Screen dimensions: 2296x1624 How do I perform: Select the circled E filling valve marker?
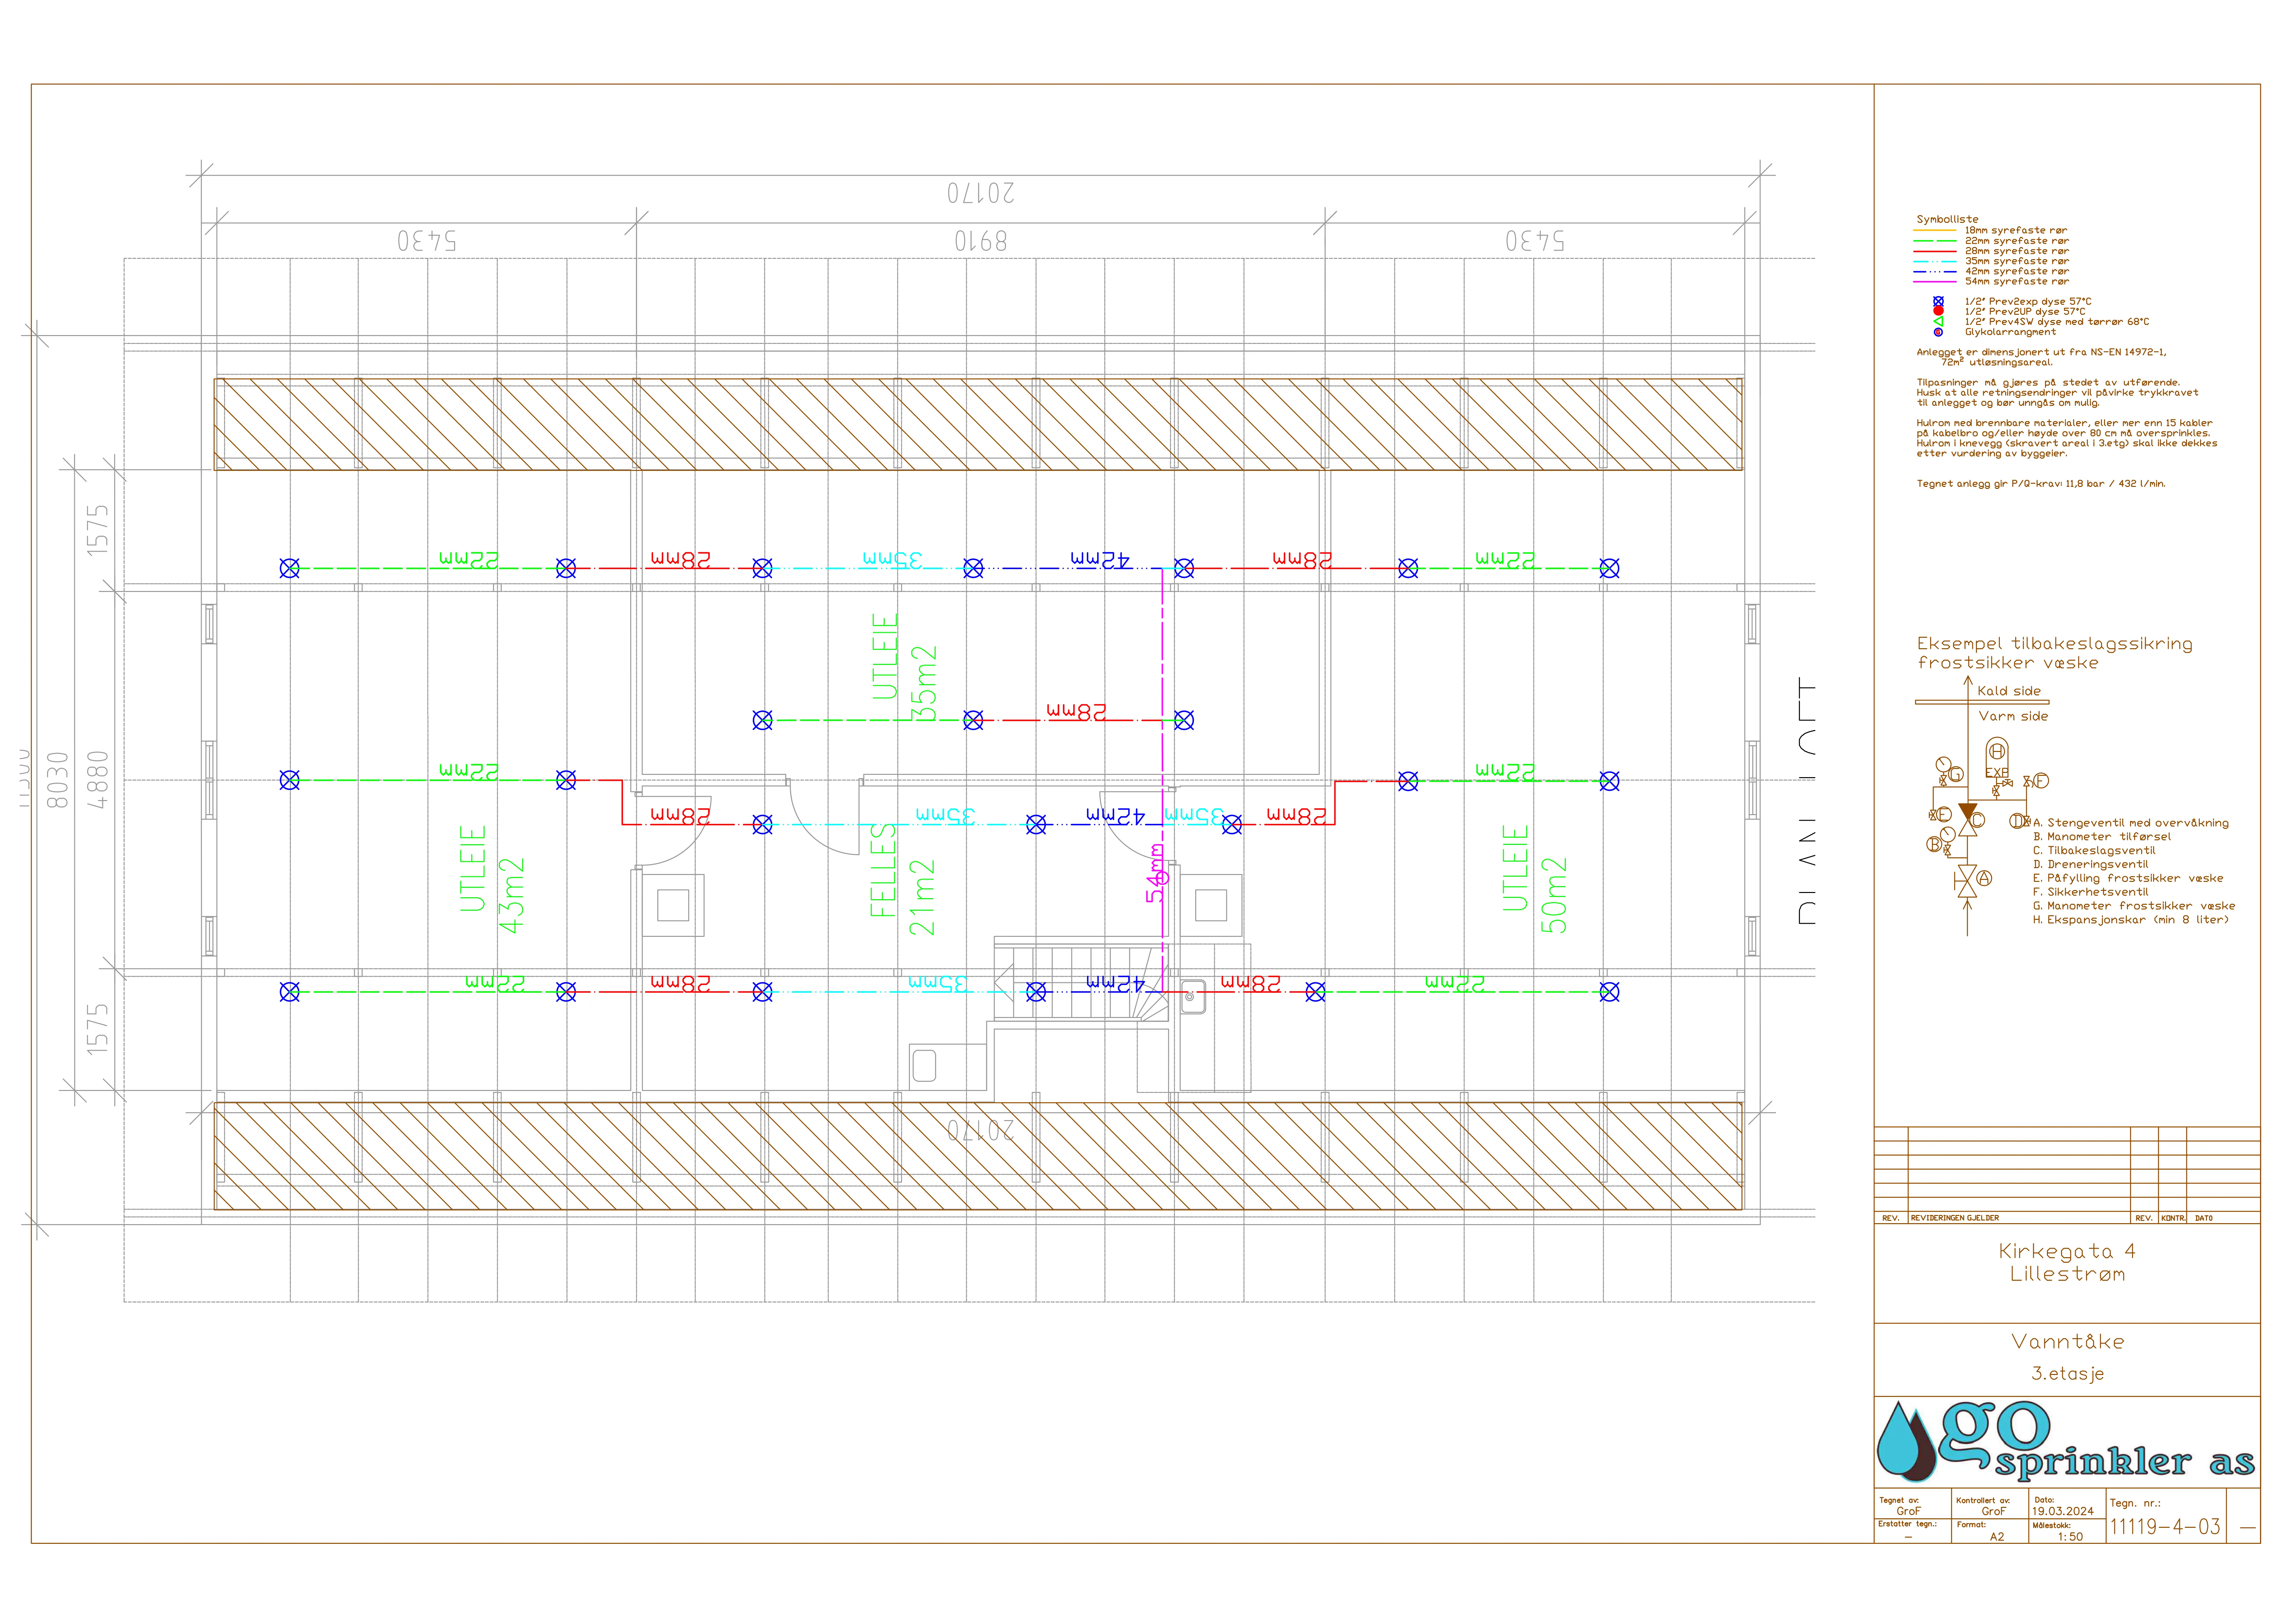pyautogui.click(x=1944, y=814)
